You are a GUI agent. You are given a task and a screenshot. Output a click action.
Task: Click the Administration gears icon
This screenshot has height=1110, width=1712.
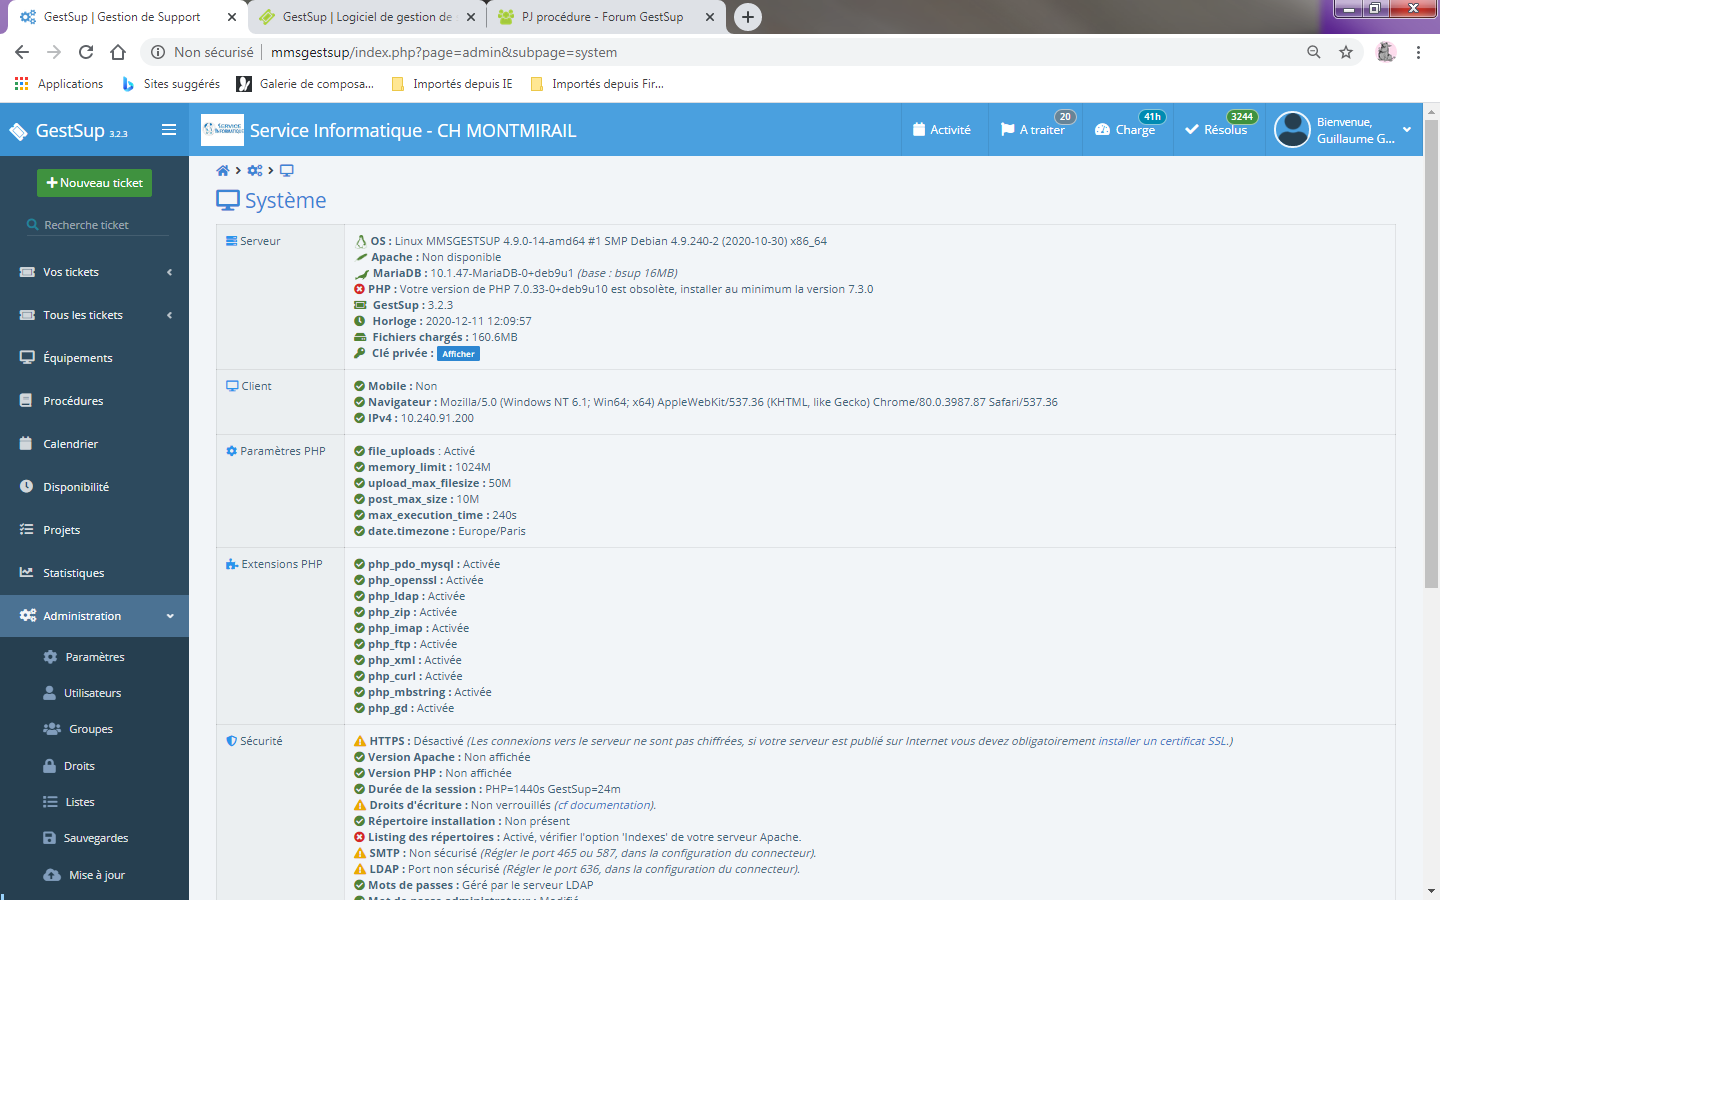tap(28, 616)
